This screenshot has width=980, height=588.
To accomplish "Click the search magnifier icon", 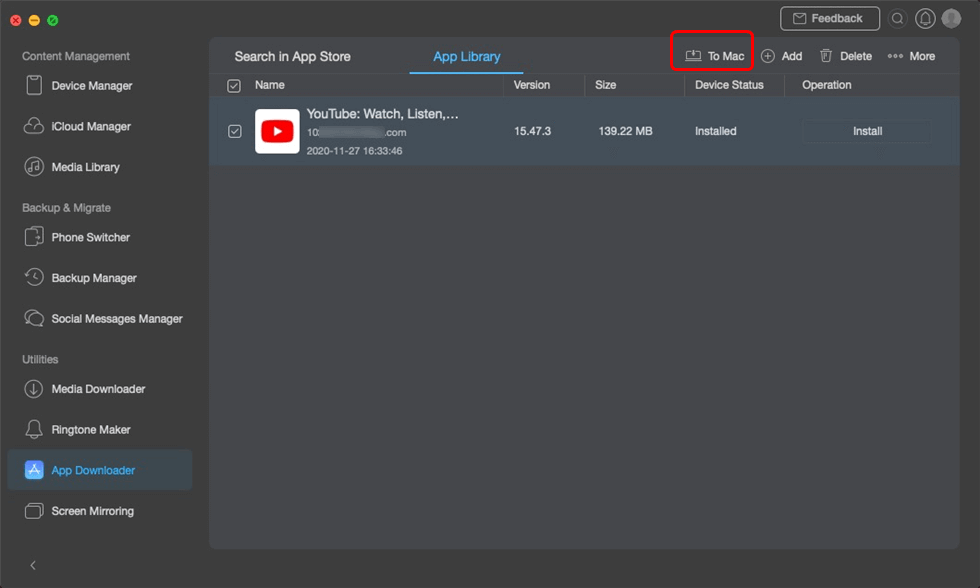I will [897, 19].
